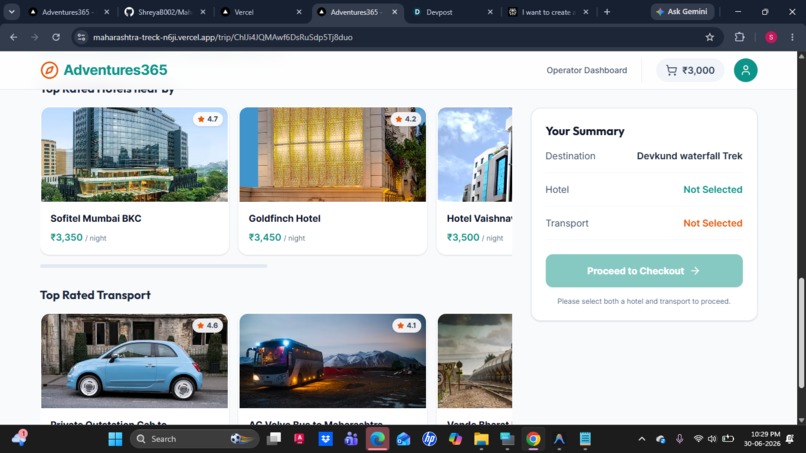Click the AC Volvo bus photo

(x=333, y=361)
